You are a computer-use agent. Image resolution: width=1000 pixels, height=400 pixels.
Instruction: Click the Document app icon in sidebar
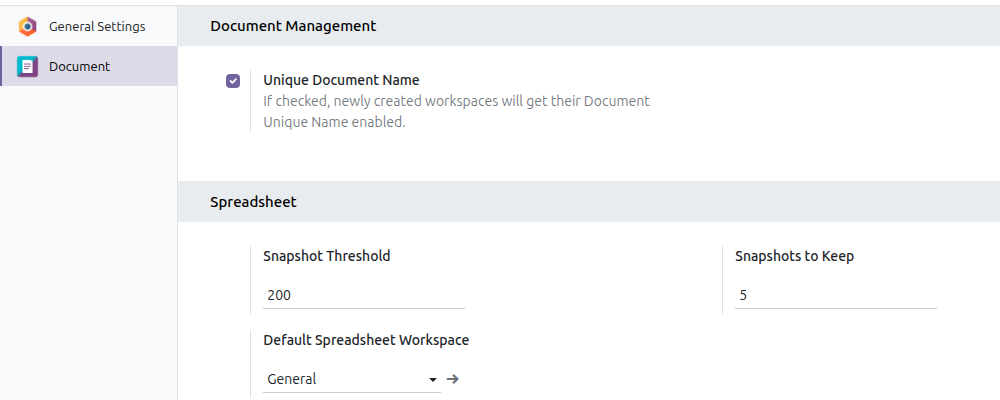click(27, 66)
